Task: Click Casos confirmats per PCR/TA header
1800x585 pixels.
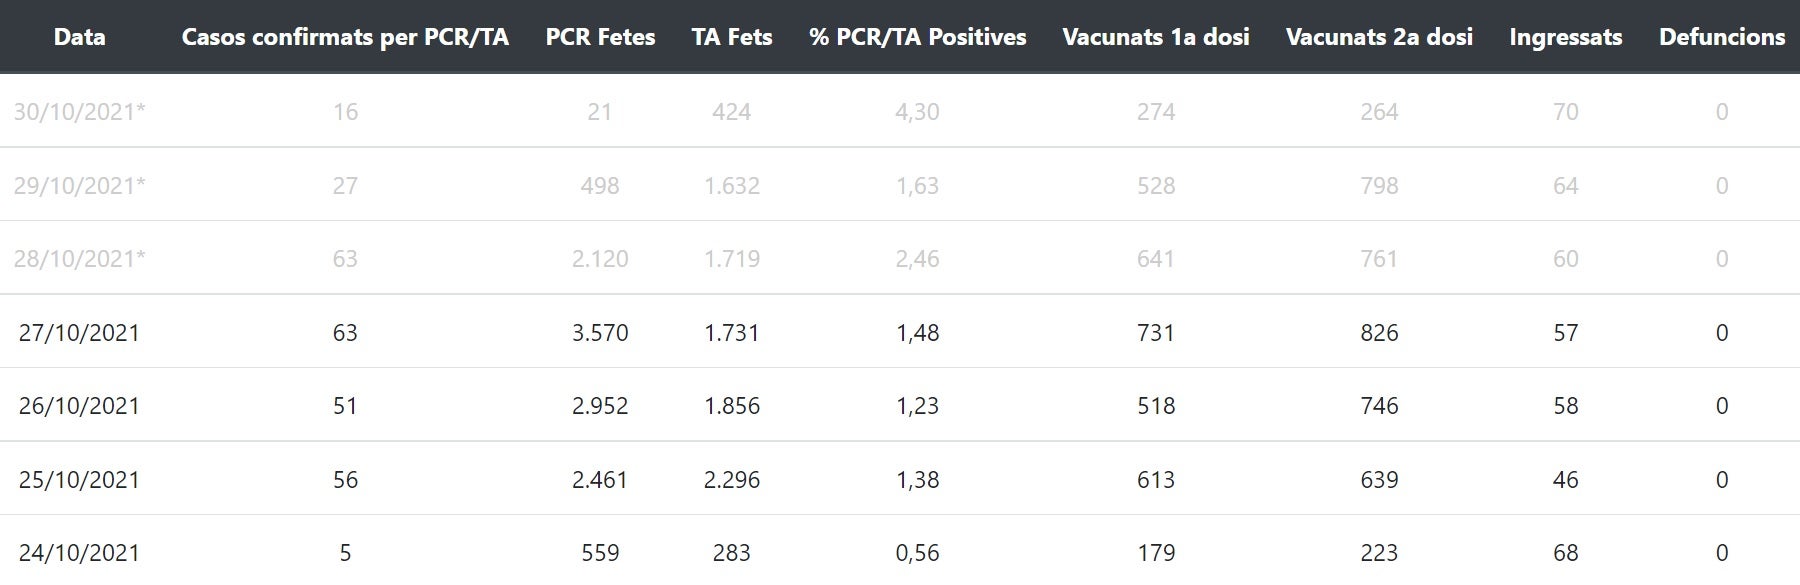Action: pos(345,37)
